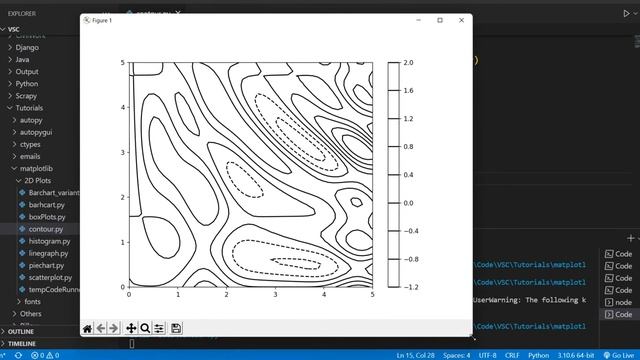Collapse the matplotlib folder
This screenshot has width=640, height=360.
(14, 169)
